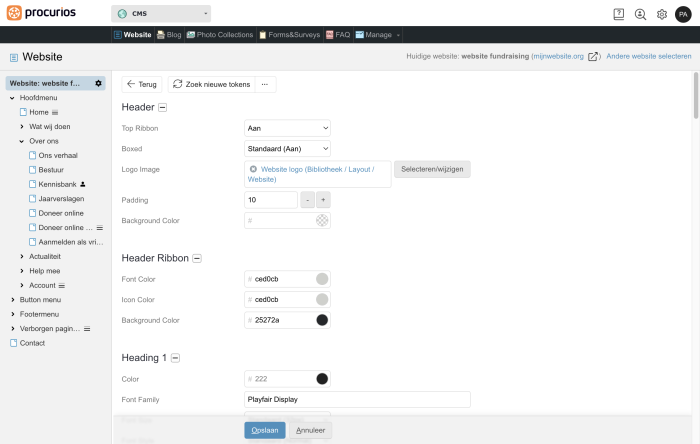Open the FAQ tab

[x=338, y=35]
